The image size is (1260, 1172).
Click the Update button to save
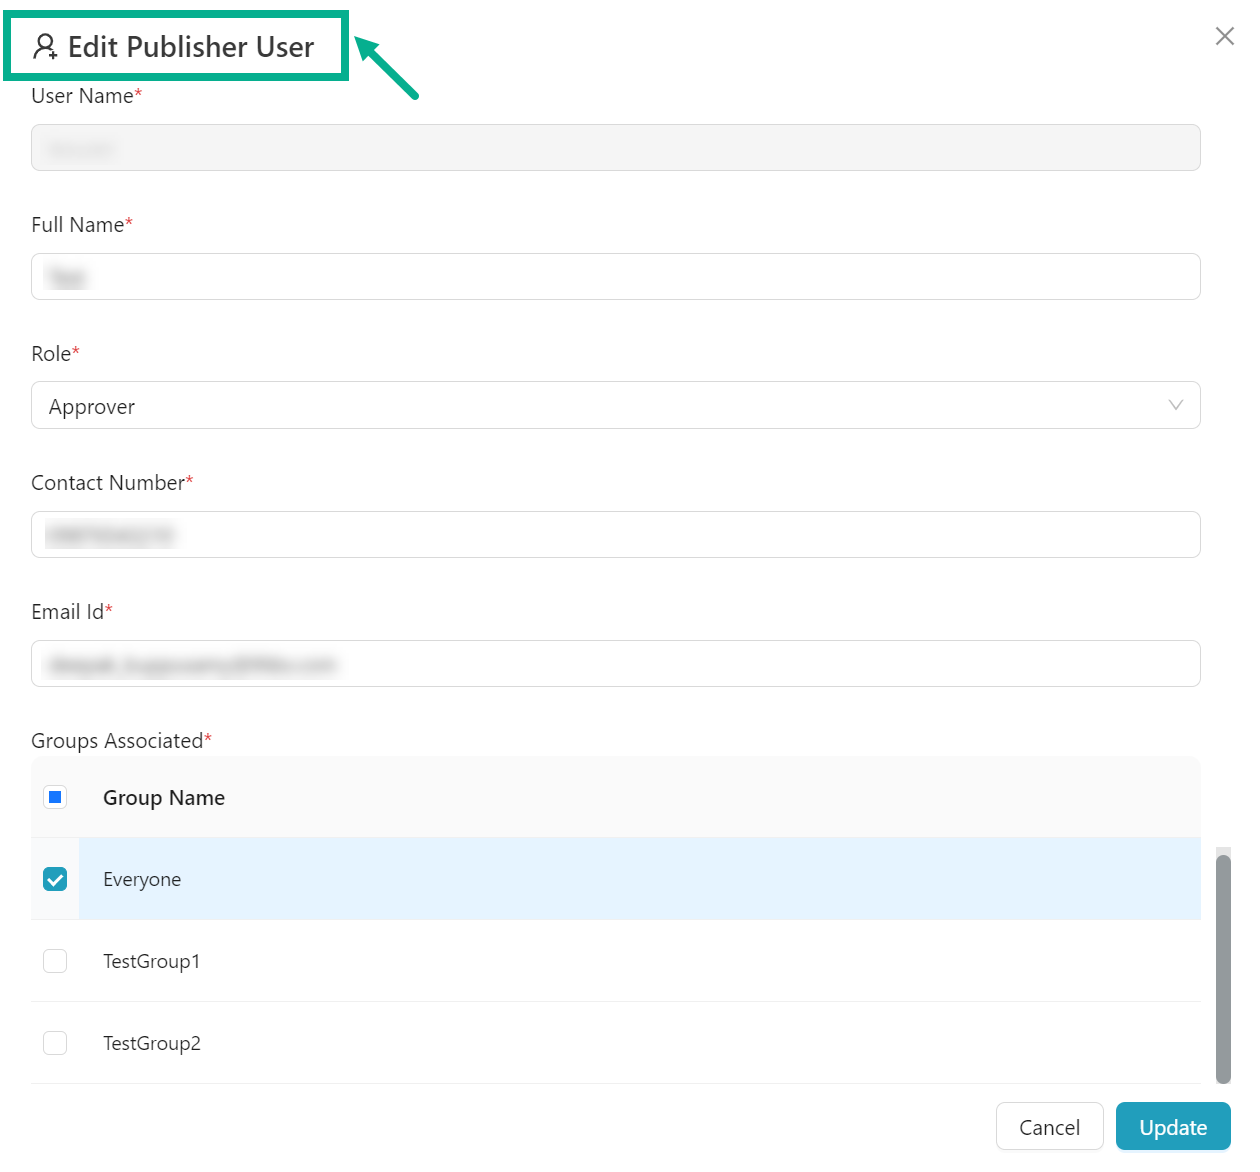coord(1172,1127)
